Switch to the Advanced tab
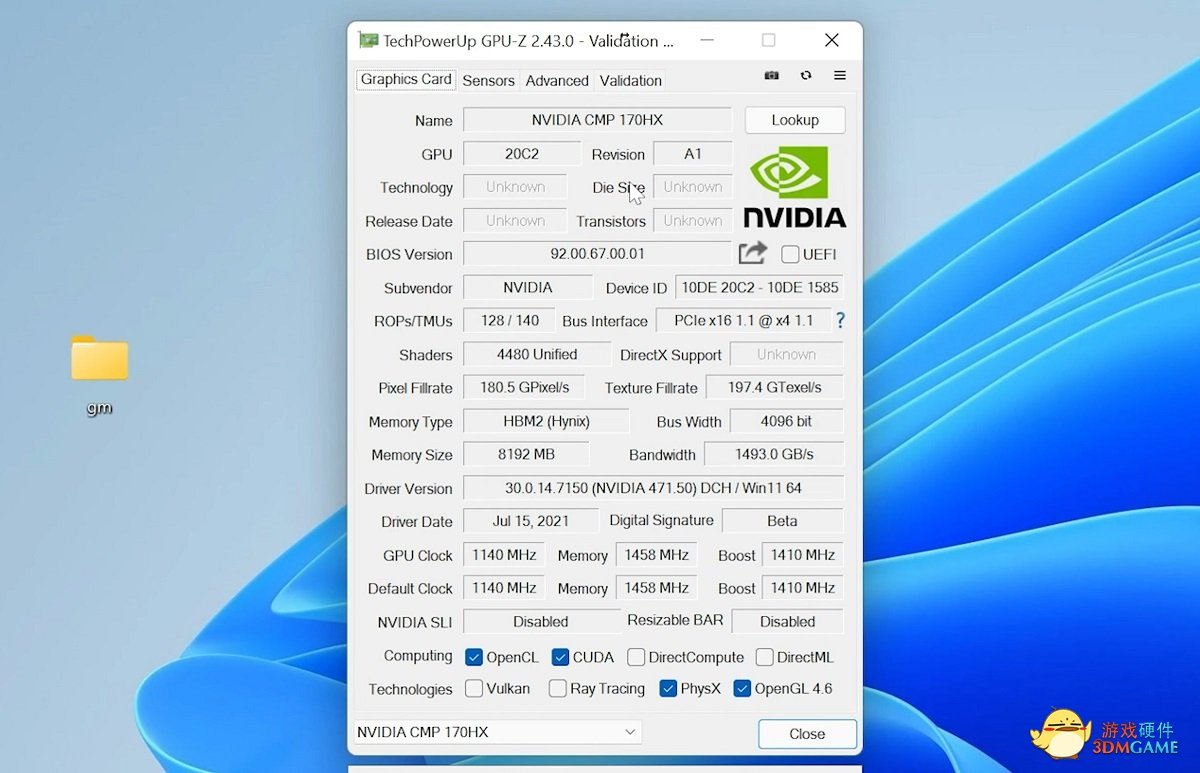 coord(557,80)
